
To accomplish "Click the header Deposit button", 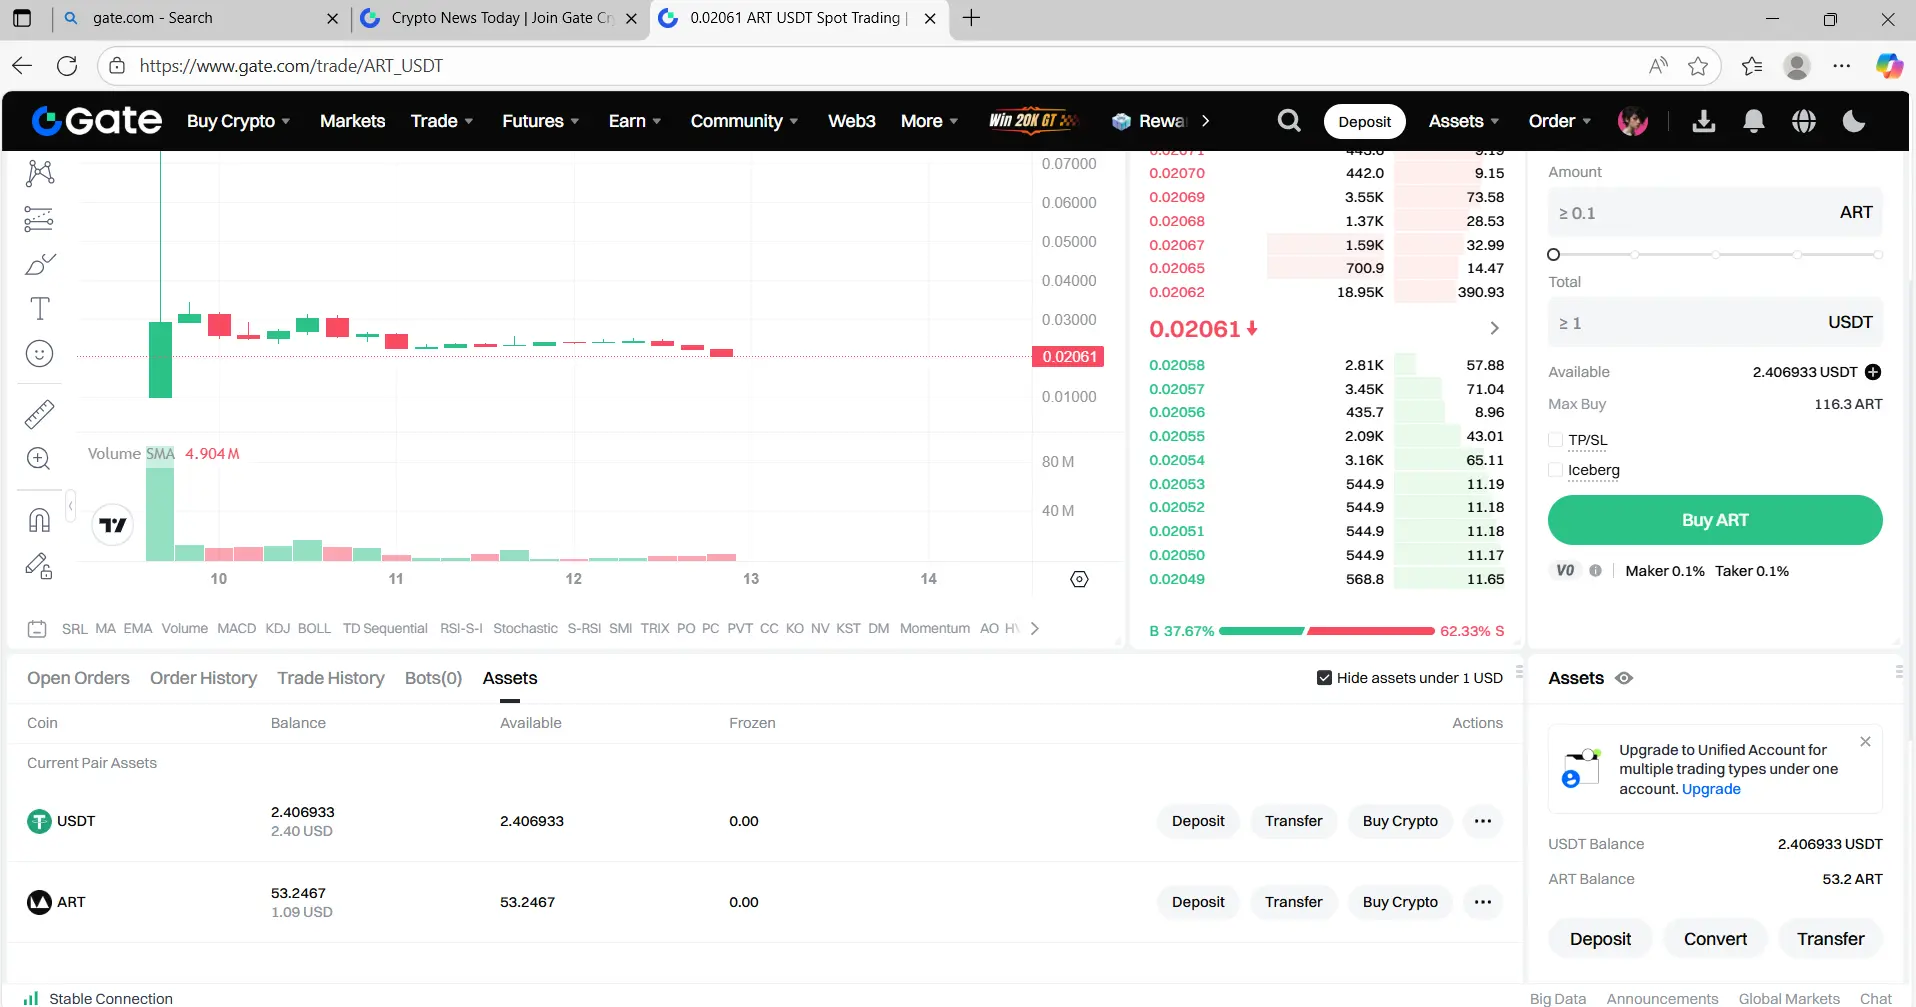I will (1364, 121).
